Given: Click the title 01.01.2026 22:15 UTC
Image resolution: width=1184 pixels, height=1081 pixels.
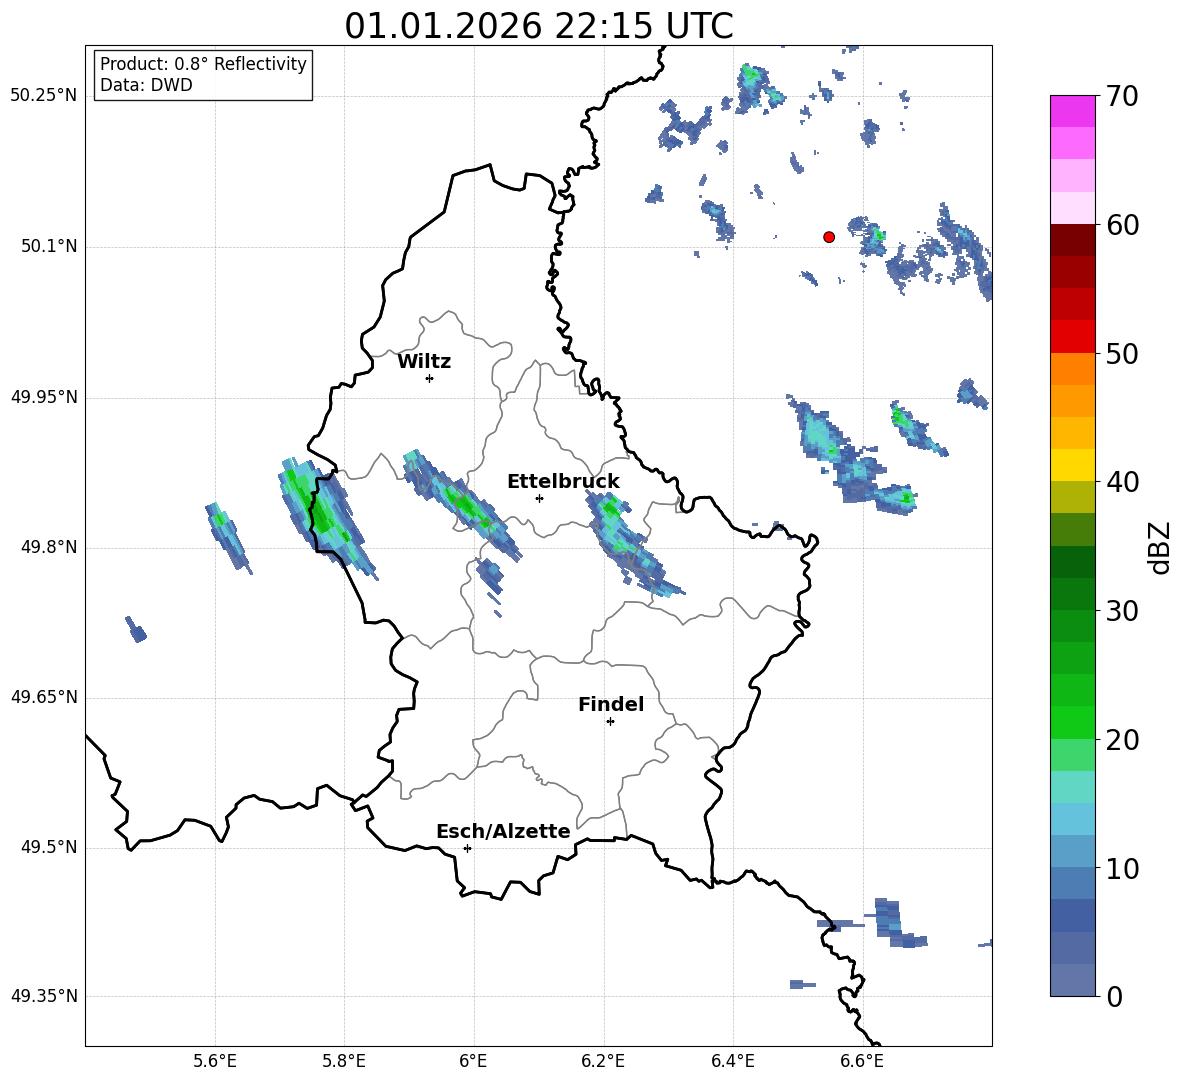Looking at the screenshot, I should pos(538,26).
